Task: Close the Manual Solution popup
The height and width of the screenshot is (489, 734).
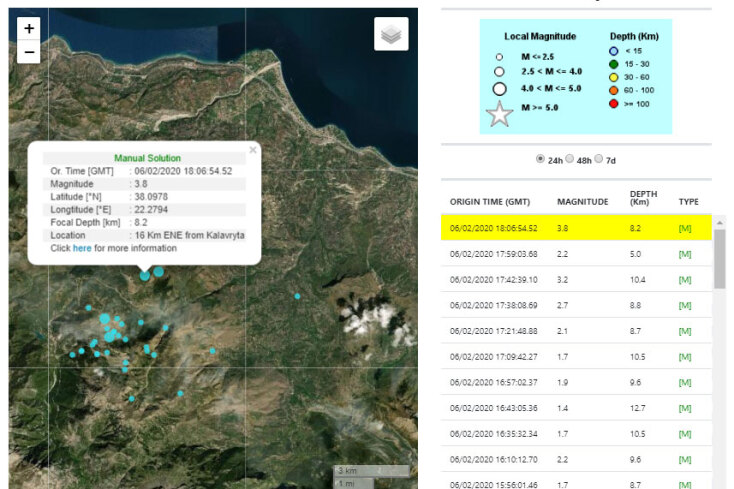Action: point(253,150)
